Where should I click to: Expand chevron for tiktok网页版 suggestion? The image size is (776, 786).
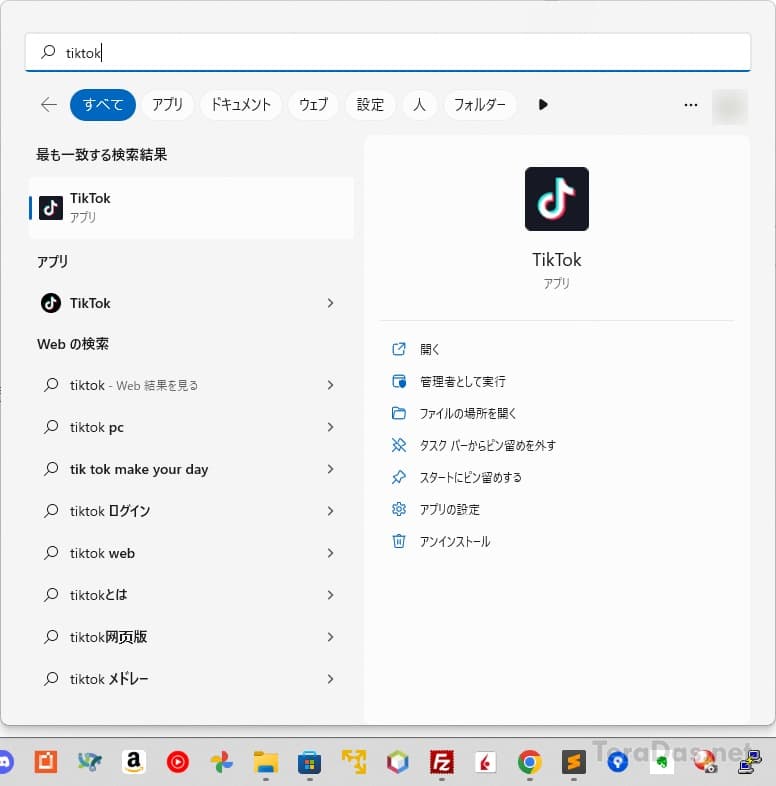tap(330, 637)
